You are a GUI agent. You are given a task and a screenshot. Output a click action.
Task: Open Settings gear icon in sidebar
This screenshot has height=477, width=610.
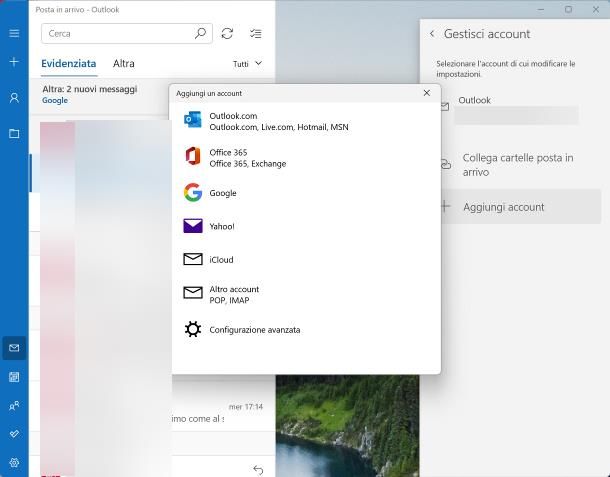[x=14, y=463]
